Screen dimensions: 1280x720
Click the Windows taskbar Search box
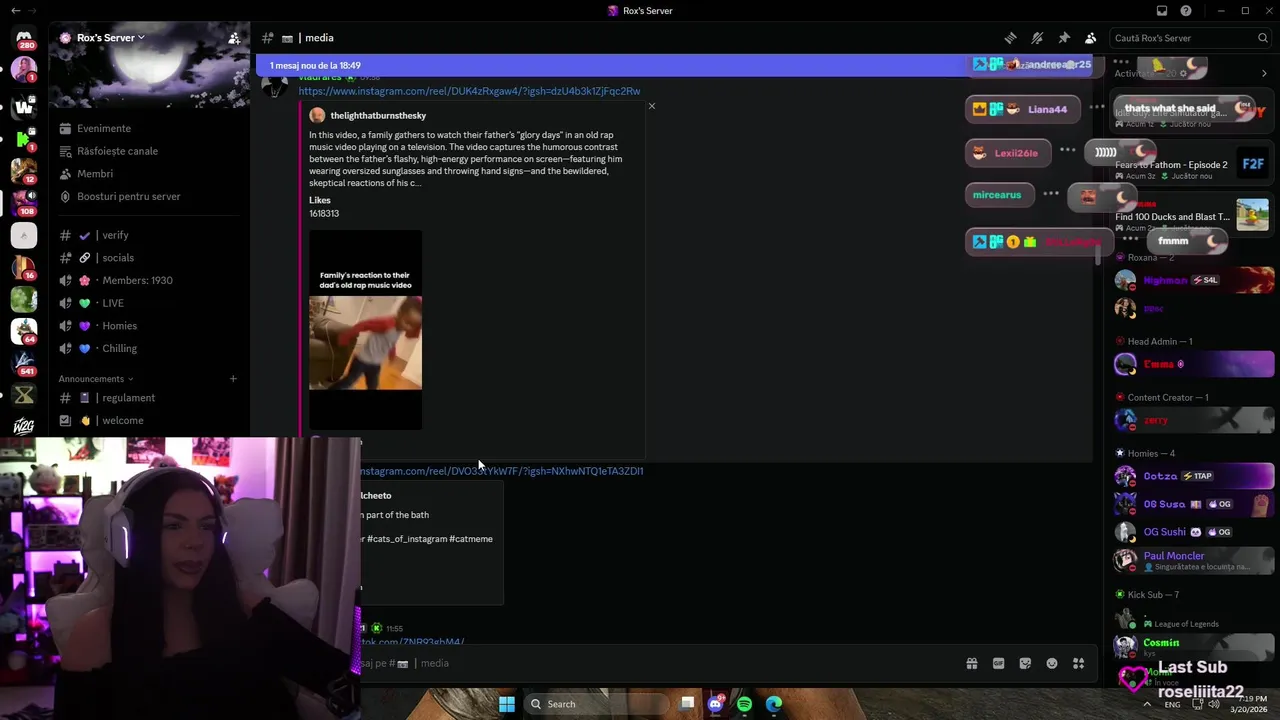[598, 704]
